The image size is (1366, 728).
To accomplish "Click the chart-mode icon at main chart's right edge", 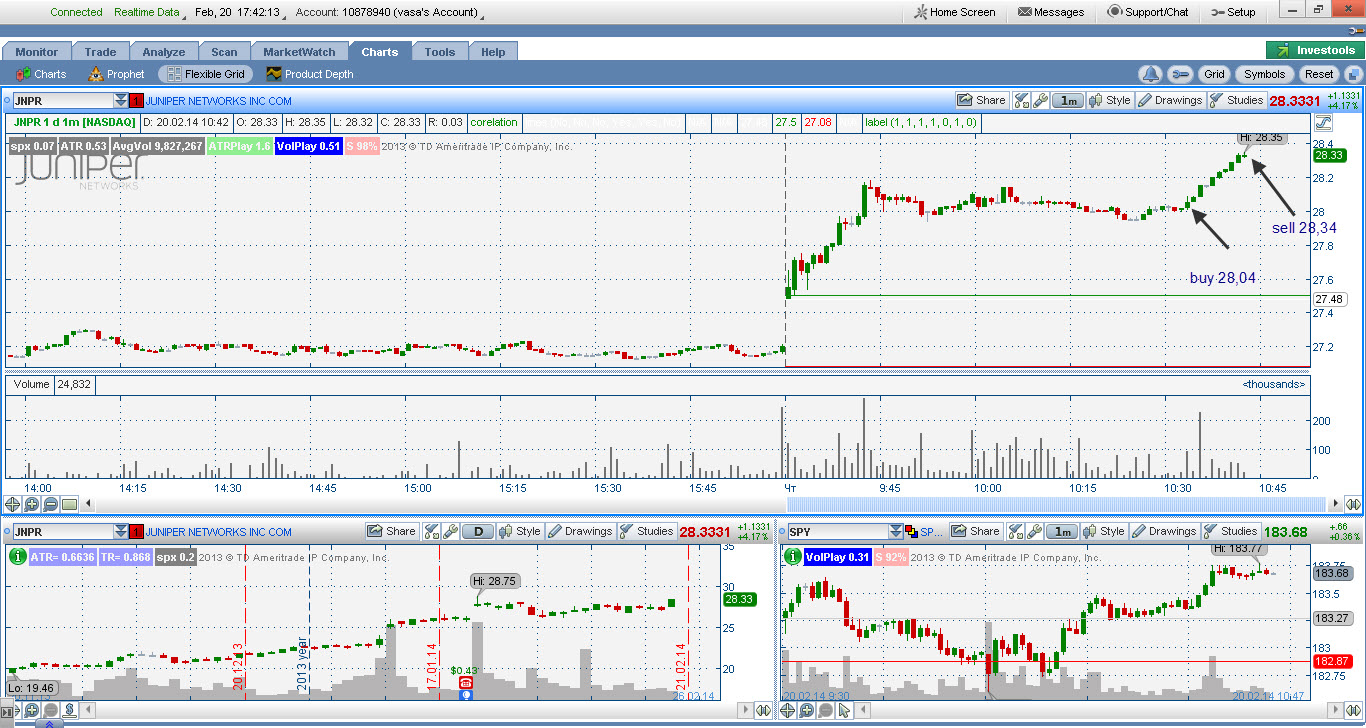I will point(1324,123).
